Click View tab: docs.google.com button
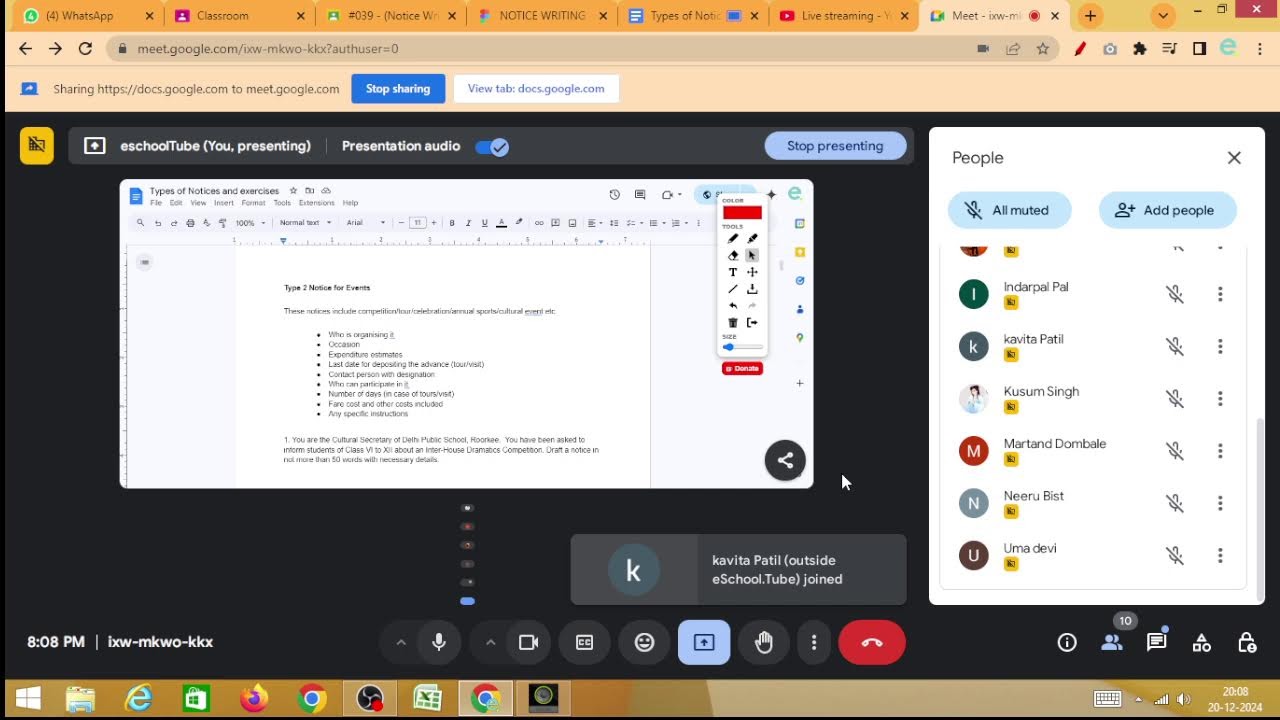The width and height of the screenshot is (1280, 720). click(536, 89)
